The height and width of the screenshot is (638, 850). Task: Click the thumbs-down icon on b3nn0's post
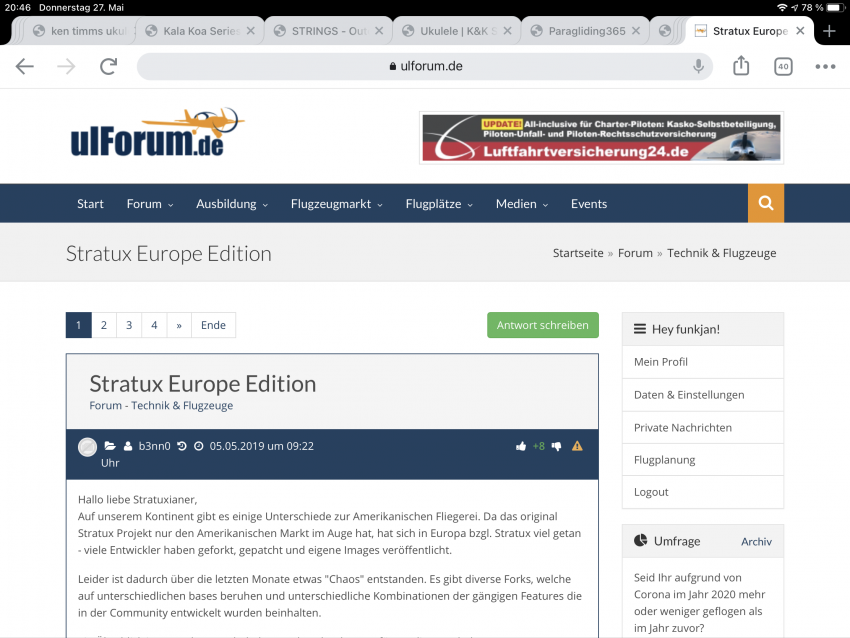[557, 446]
